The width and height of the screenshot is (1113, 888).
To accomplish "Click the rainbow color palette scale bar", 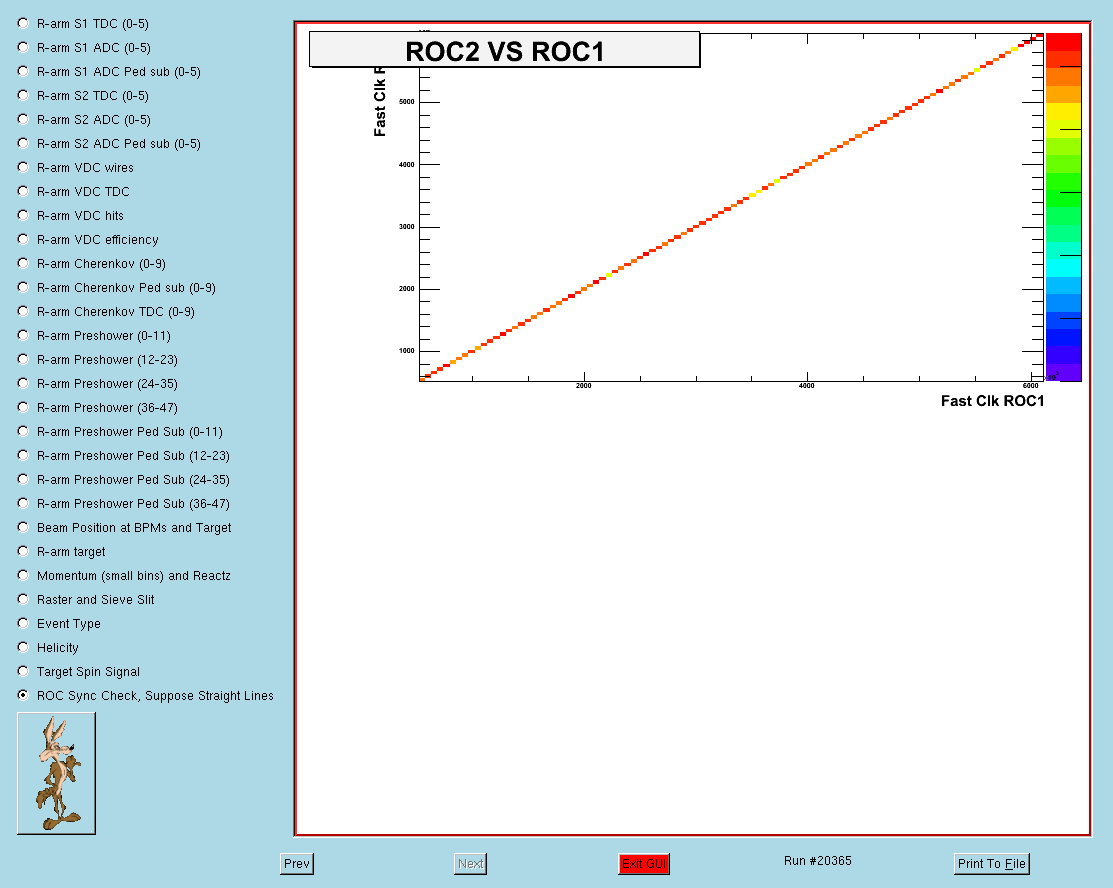I will [x=1063, y=207].
